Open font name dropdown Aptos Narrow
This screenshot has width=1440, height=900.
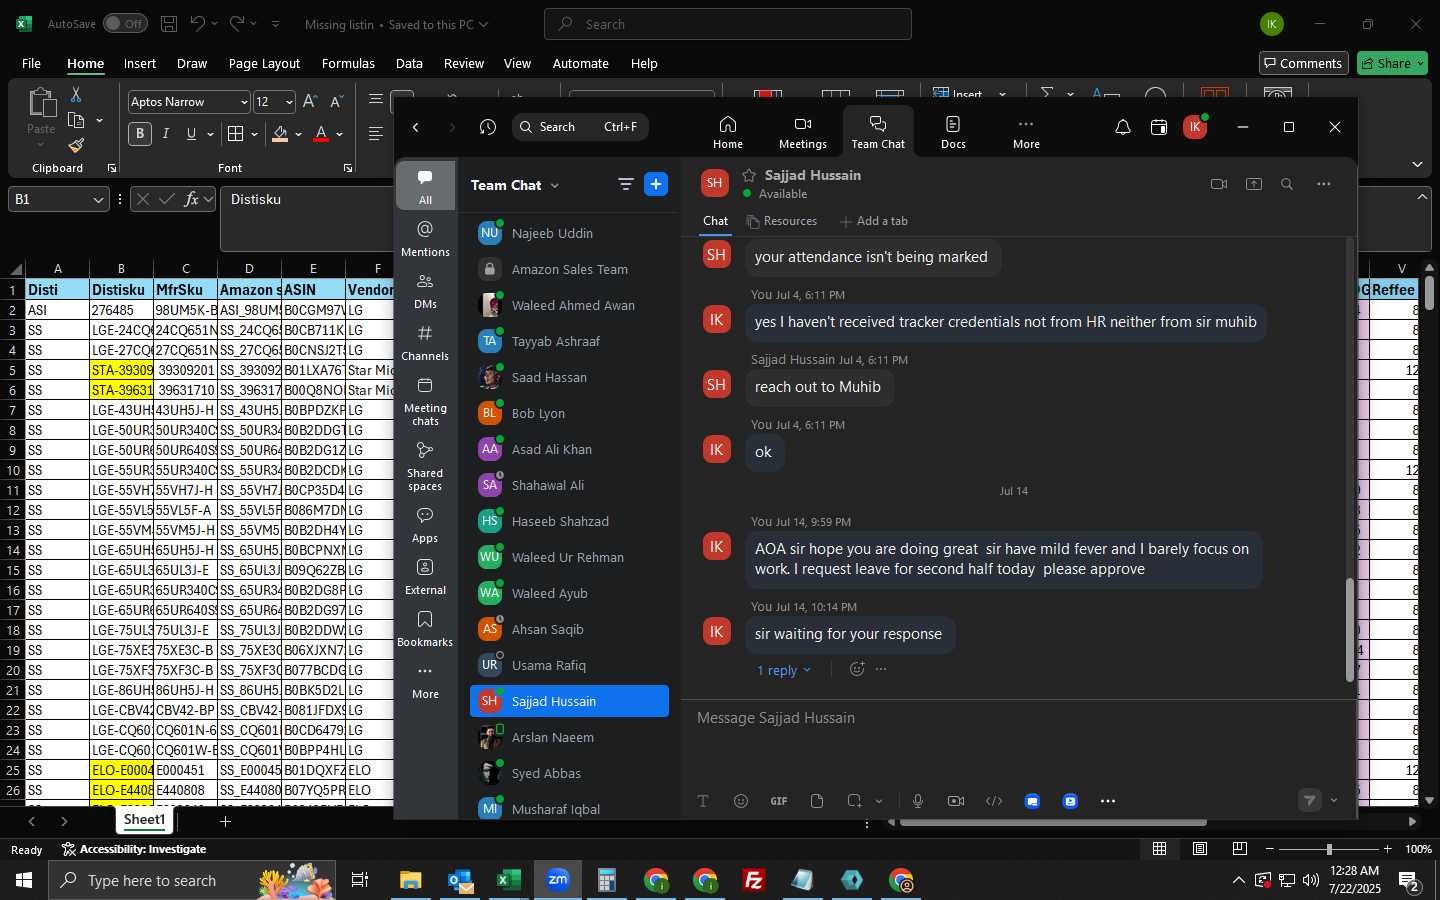tap(243, 102)
